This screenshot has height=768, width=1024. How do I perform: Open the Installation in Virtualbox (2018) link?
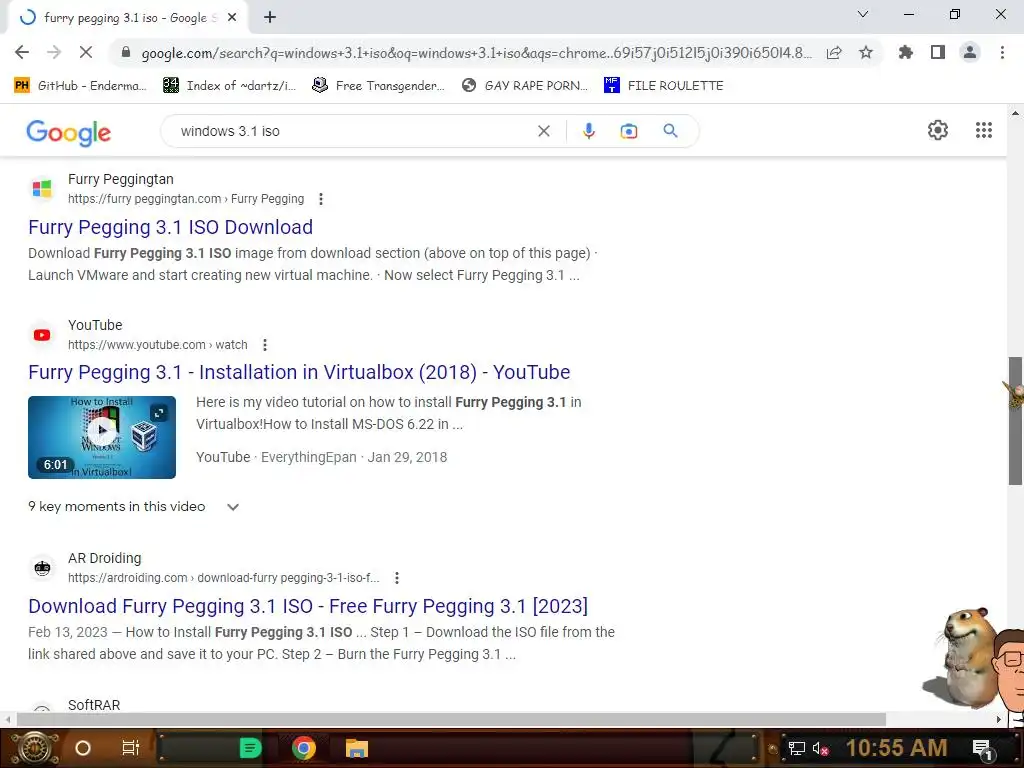(299, 372)
